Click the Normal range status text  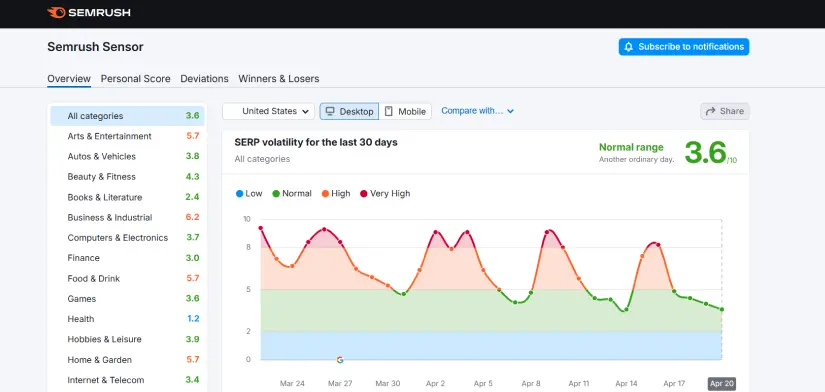point(631,147)
